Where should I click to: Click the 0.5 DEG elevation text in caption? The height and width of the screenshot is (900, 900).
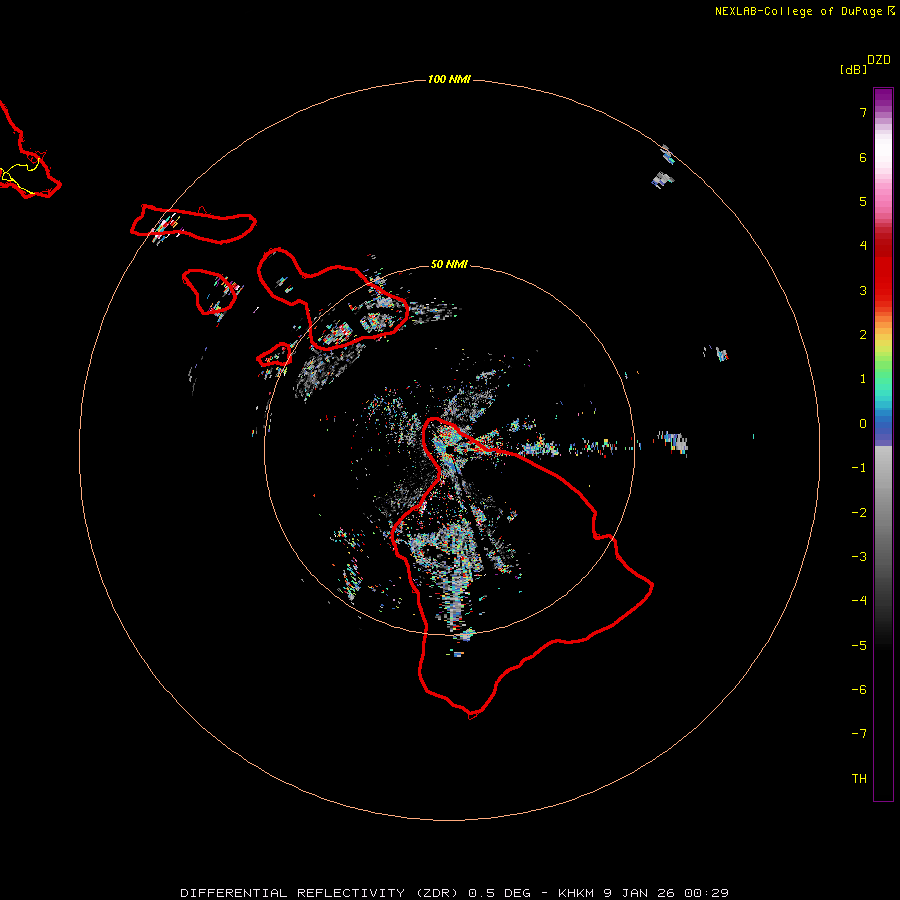click(x=499, y=893)
